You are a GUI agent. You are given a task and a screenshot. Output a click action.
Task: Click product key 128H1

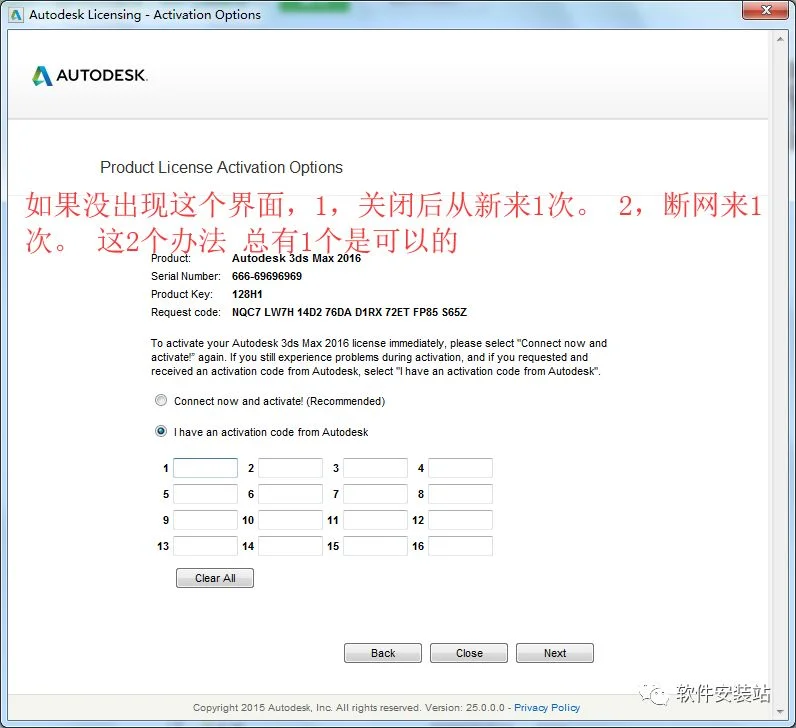pos(247,294)
